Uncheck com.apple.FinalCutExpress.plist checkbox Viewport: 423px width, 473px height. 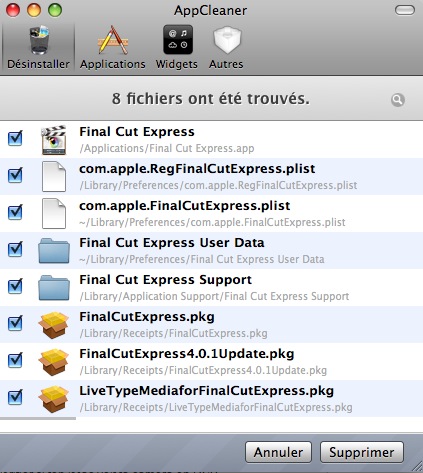point(15,212)
